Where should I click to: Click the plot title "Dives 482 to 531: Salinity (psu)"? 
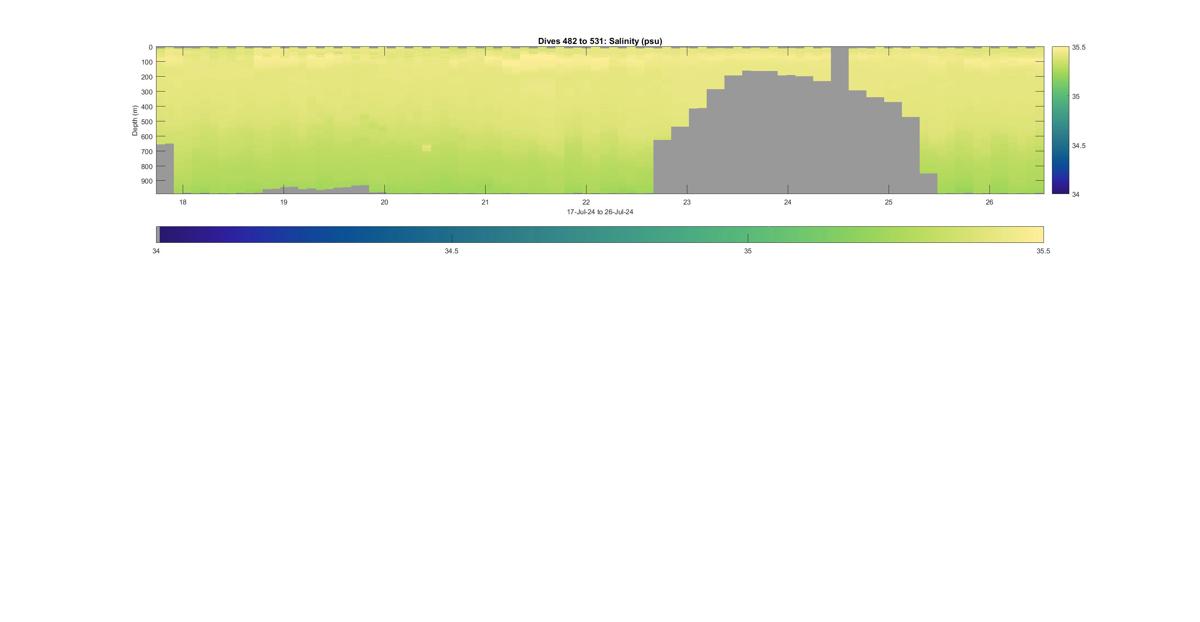(600, 41)
